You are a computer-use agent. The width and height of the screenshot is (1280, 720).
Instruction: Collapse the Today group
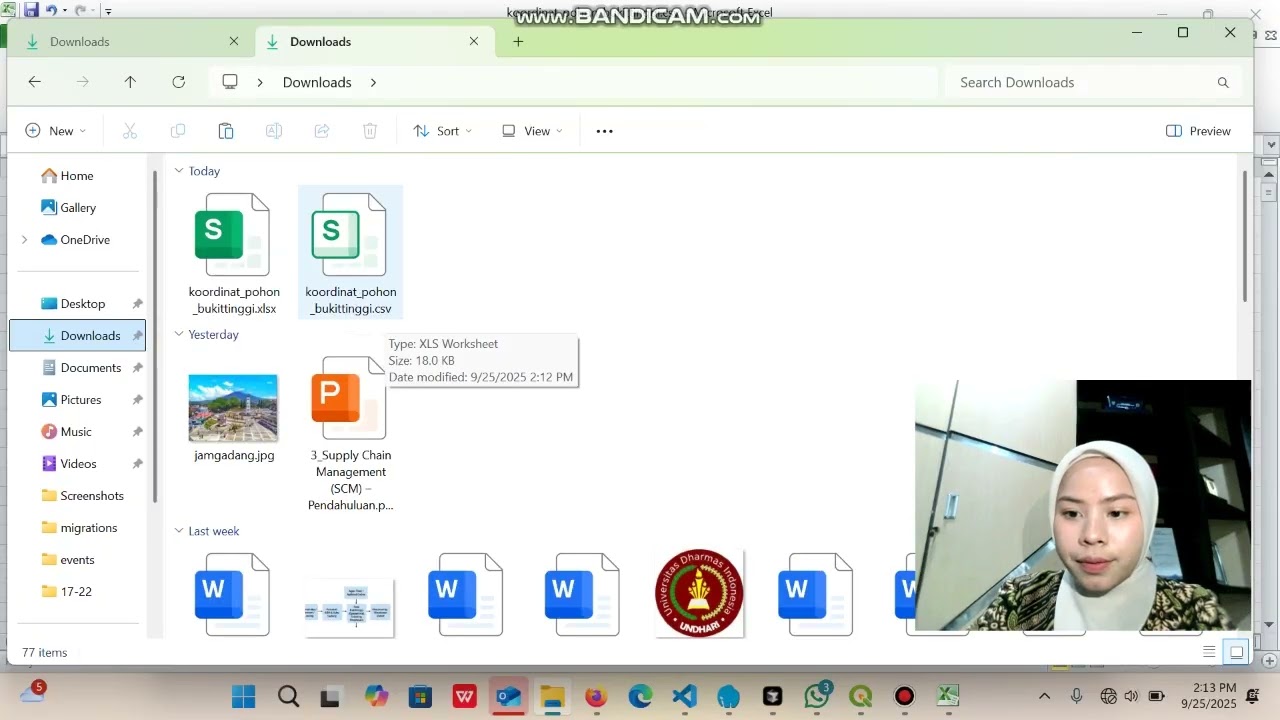click(179, 171)
